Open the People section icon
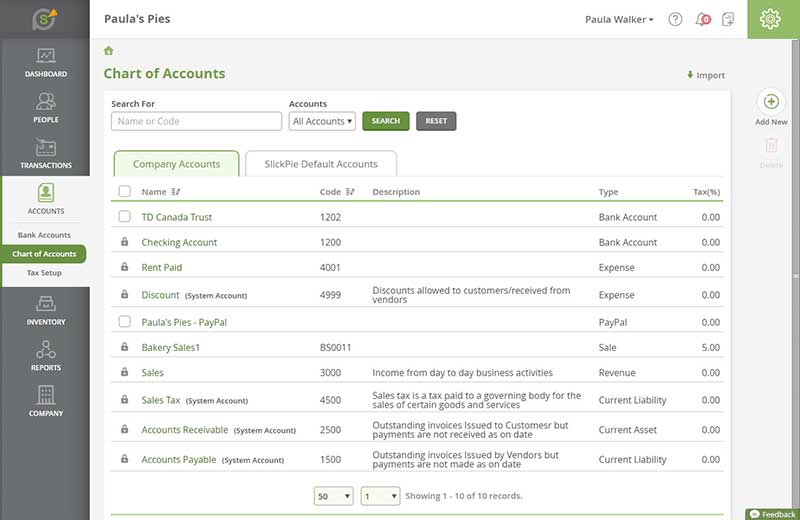 (45, 103)
